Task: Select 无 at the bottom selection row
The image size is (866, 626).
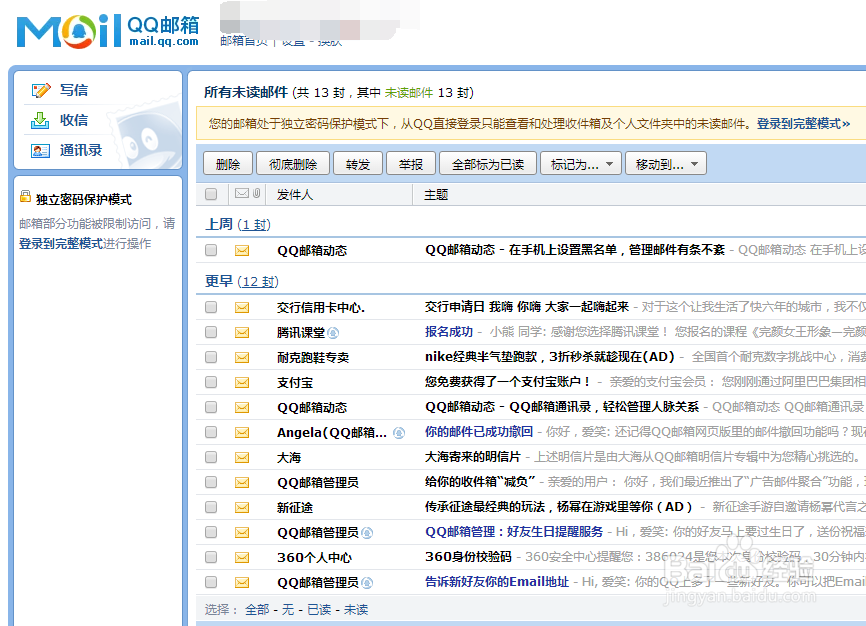Action: tap(288, 609)
